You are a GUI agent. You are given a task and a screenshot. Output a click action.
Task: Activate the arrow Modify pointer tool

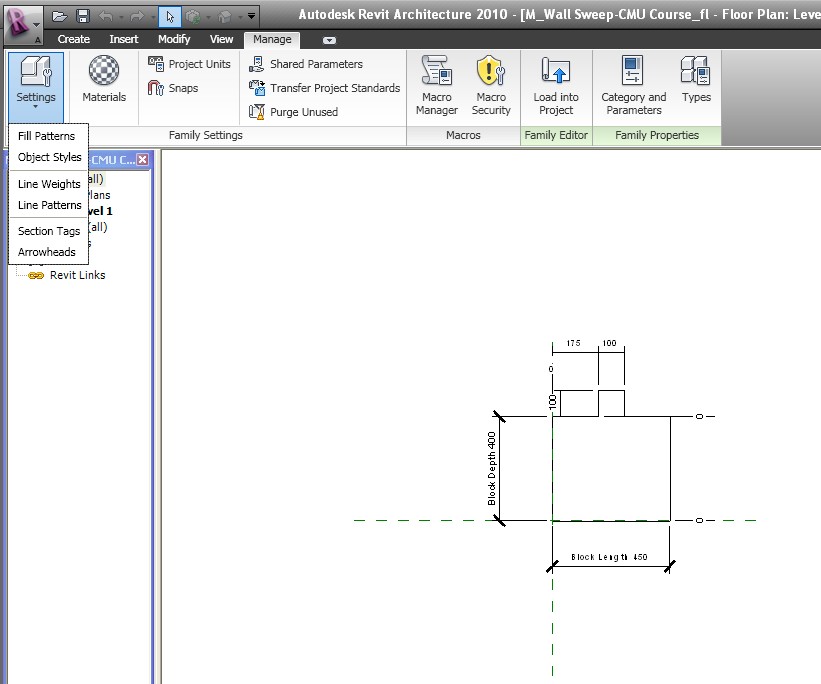pyautogui.click(x=170, y=16)
